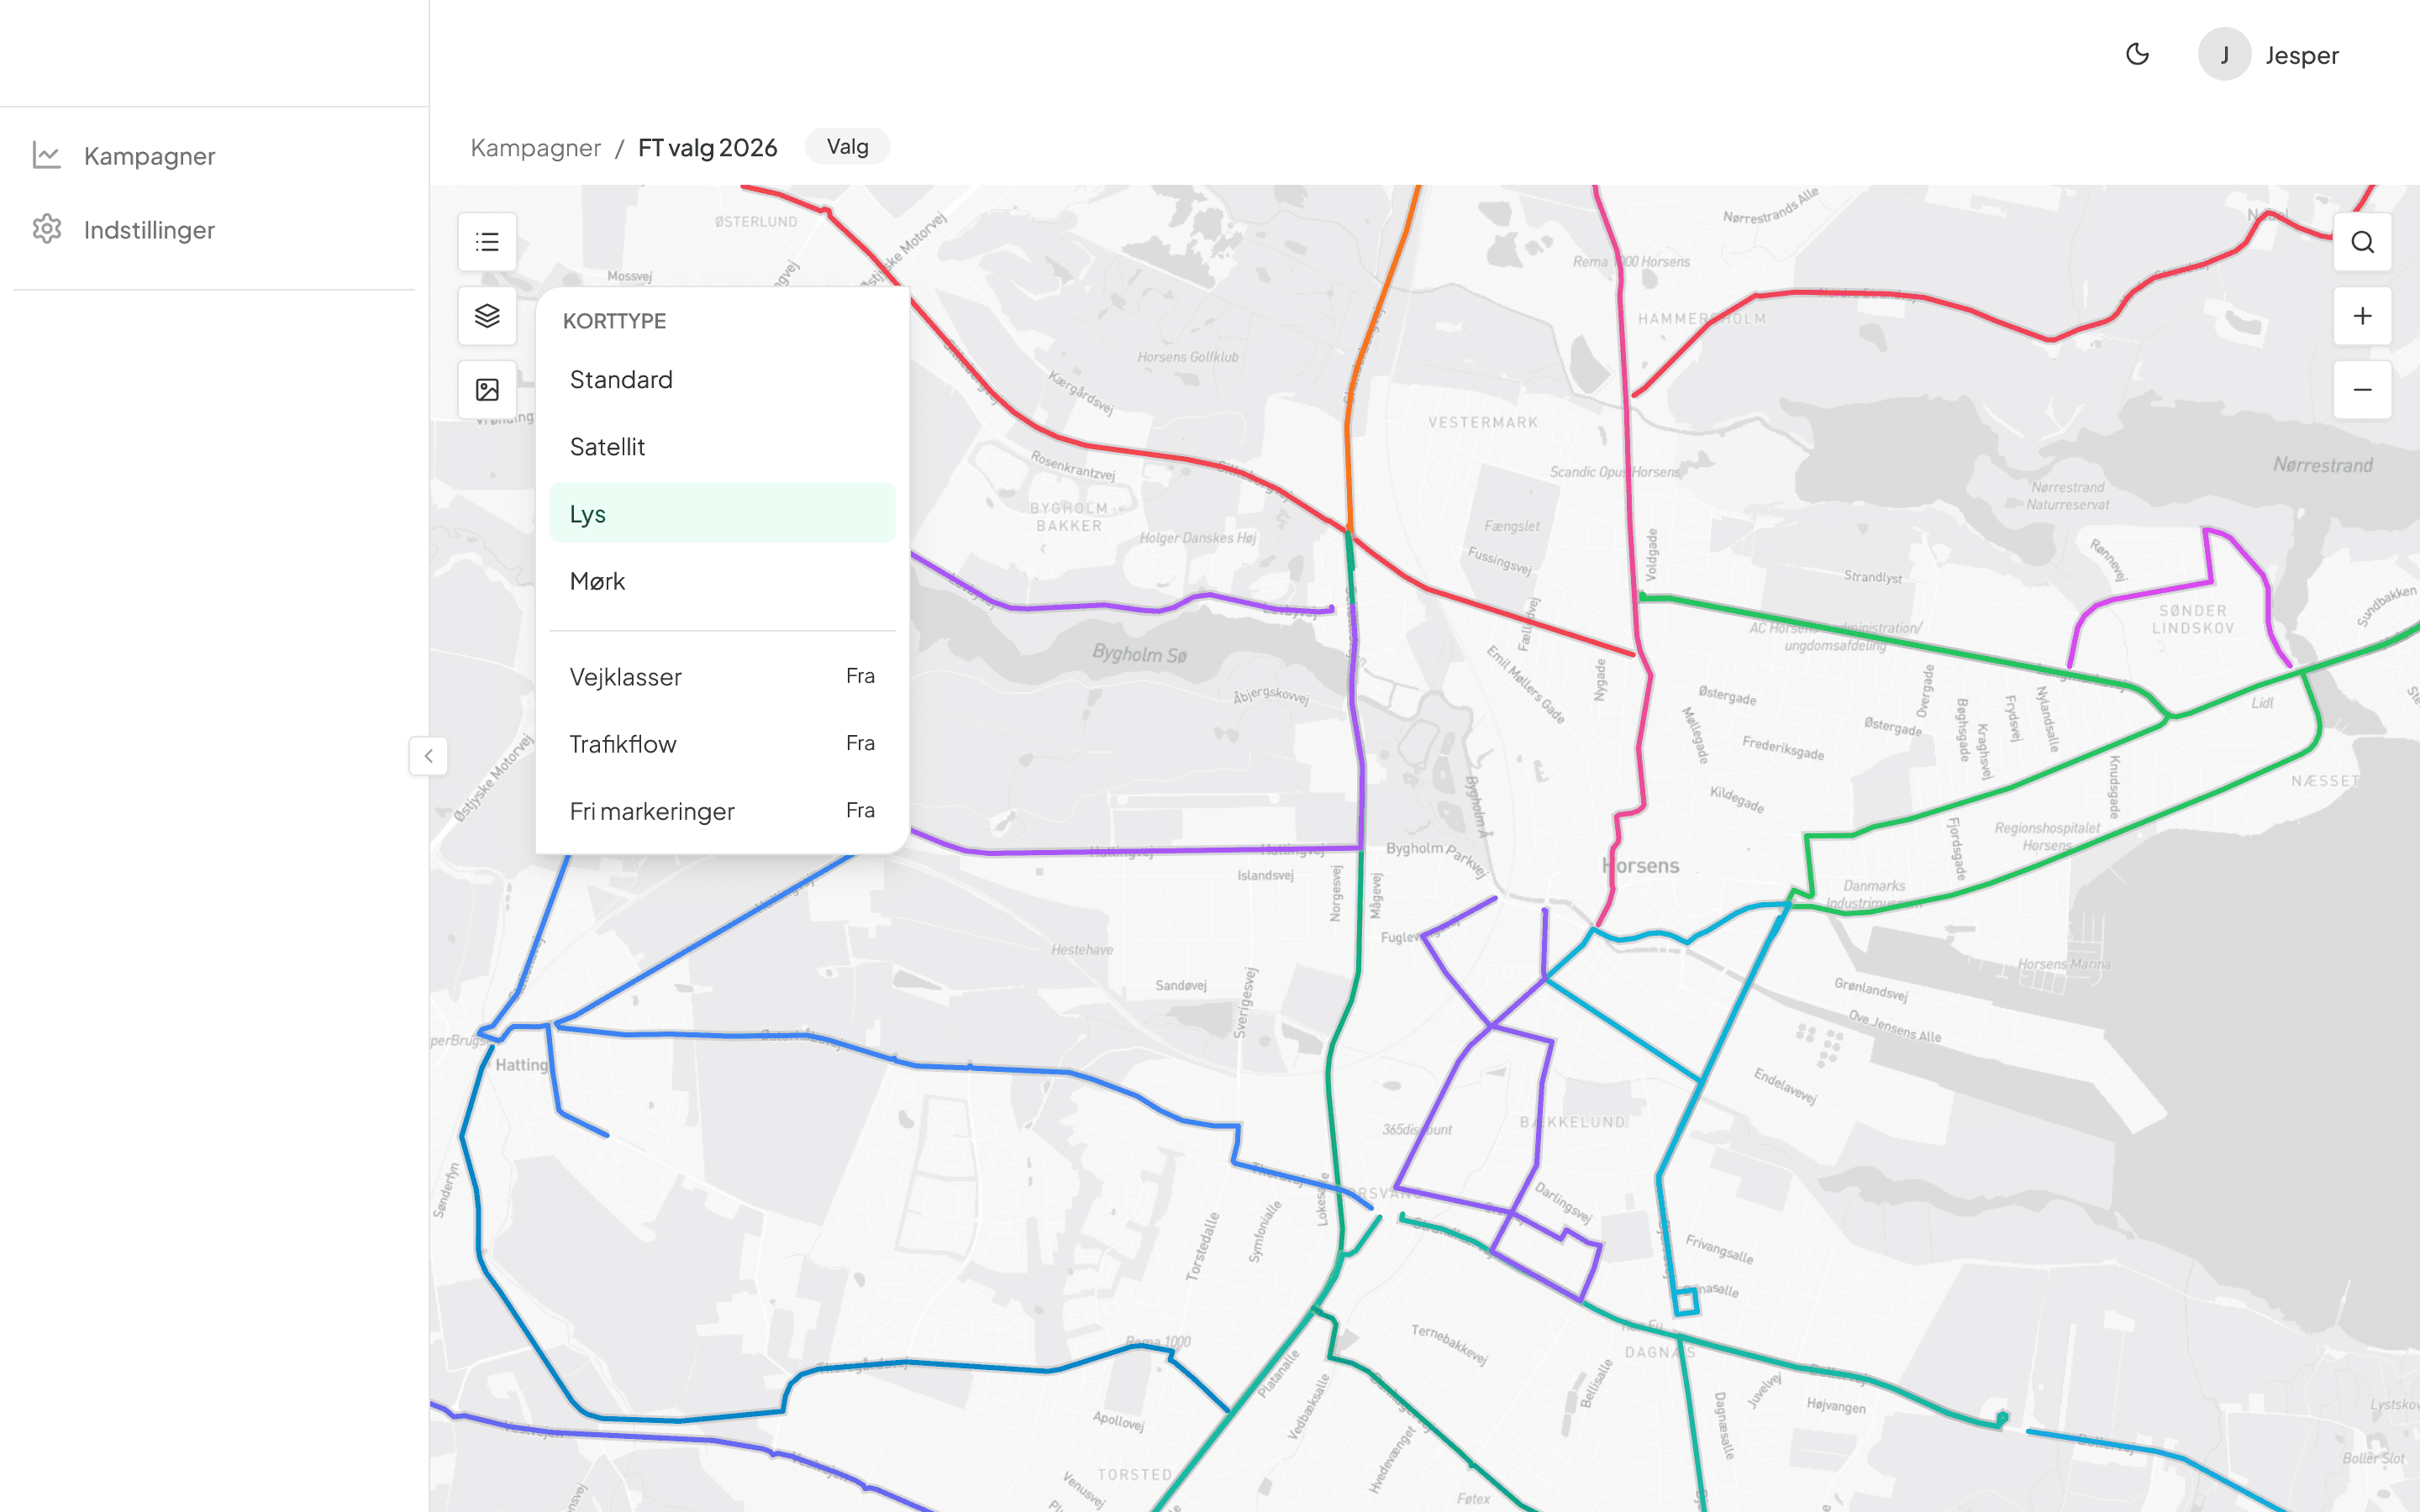Screen dimensions: 2420x1512
Task: Click the image export icon
Action: point(487,390)
